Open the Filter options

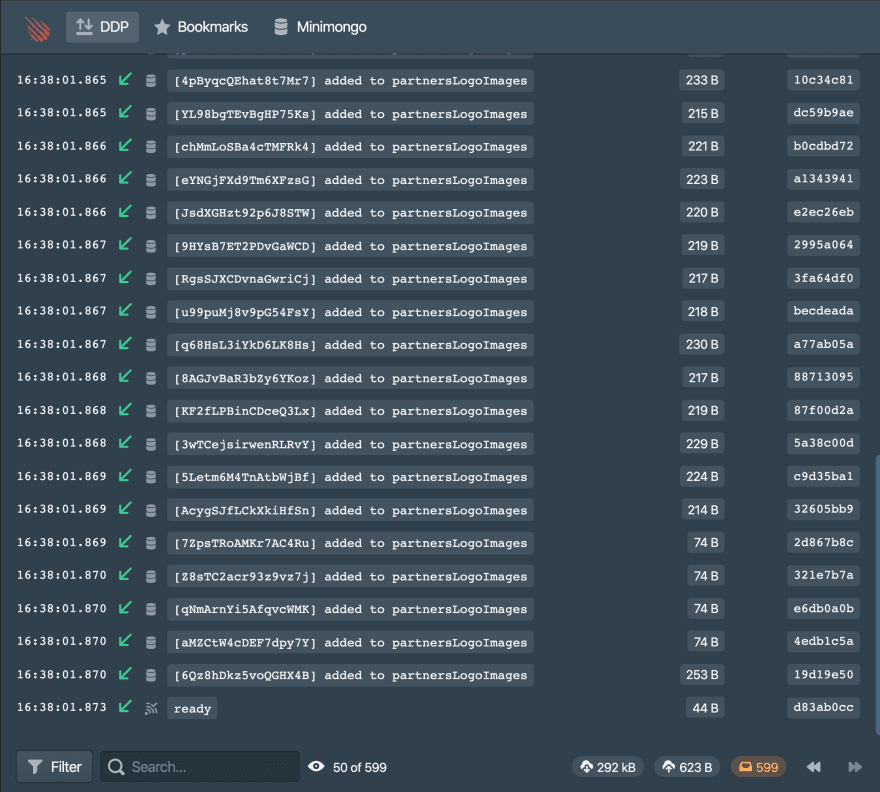[x=54, y=767]
